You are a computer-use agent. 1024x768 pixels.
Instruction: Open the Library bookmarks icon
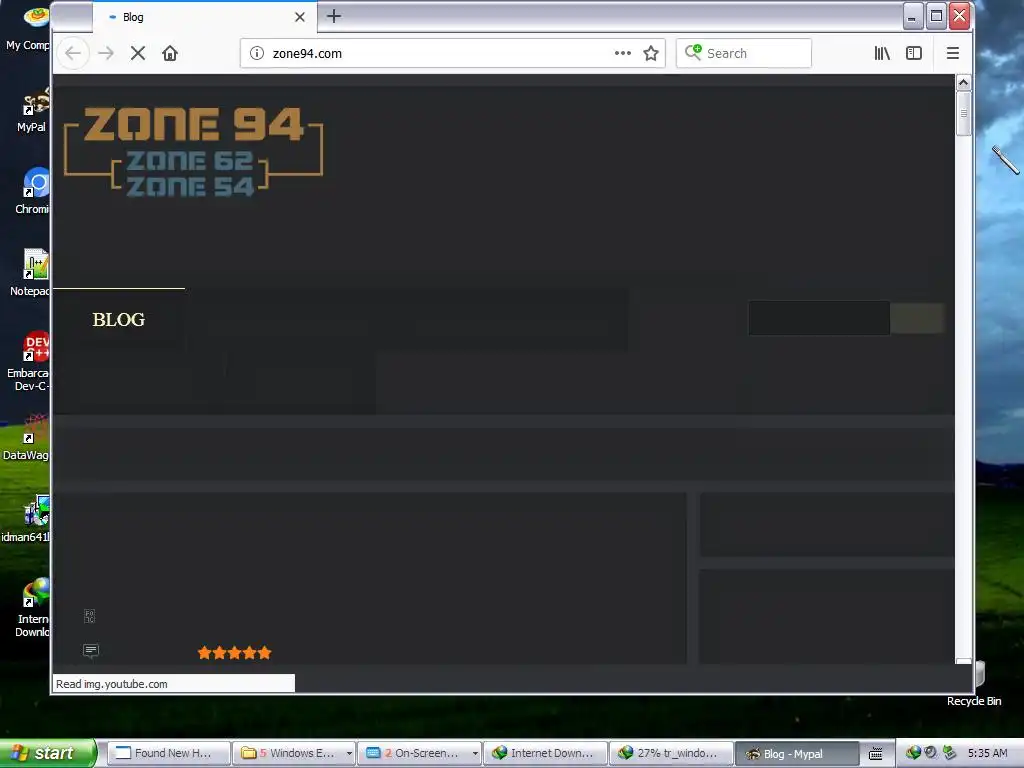click(882, 54)
